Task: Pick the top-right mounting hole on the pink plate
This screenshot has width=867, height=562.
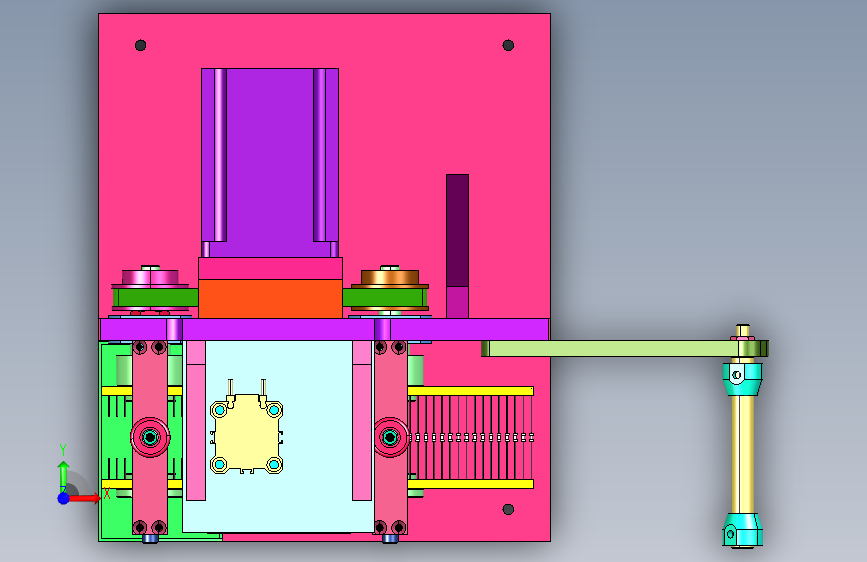Action: click(x=508, y=45)
